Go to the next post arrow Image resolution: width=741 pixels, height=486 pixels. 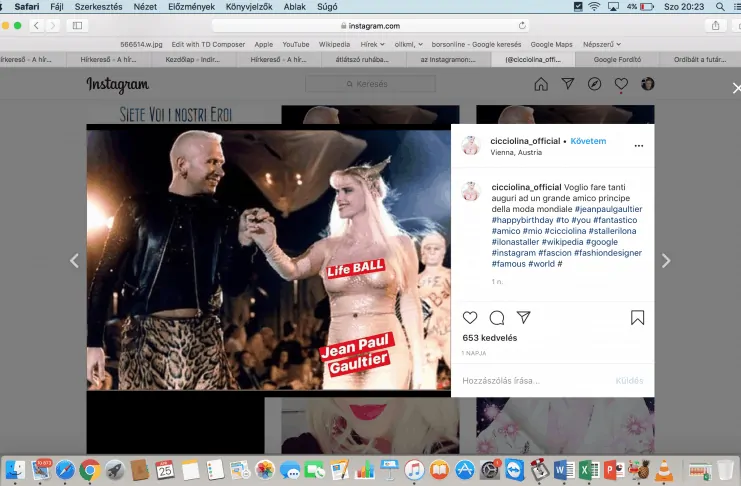coord(666,260)
